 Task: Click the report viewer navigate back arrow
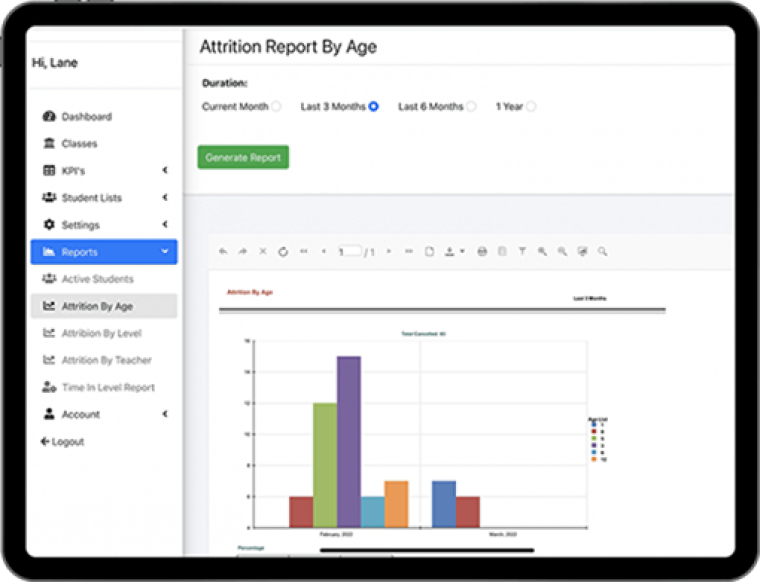[223, 251]
